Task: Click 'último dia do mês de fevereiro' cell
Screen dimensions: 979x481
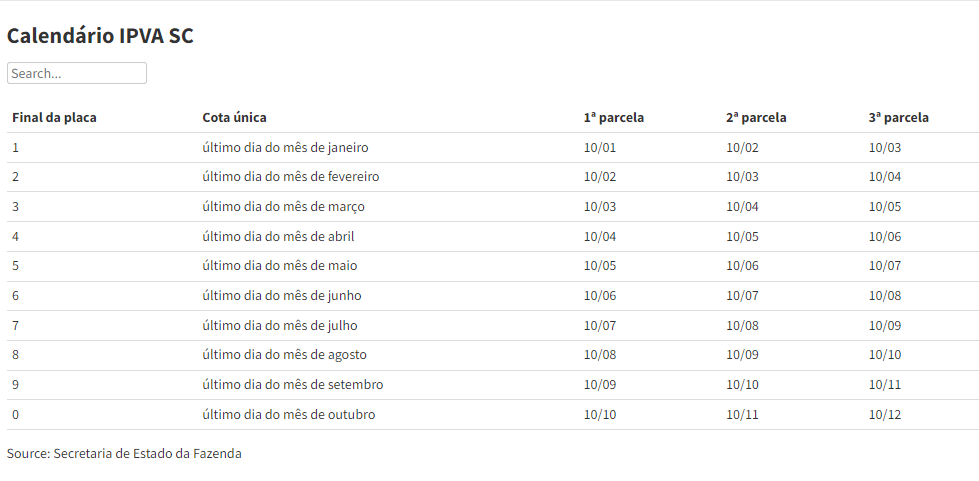Action: click(x=290, y=177)
